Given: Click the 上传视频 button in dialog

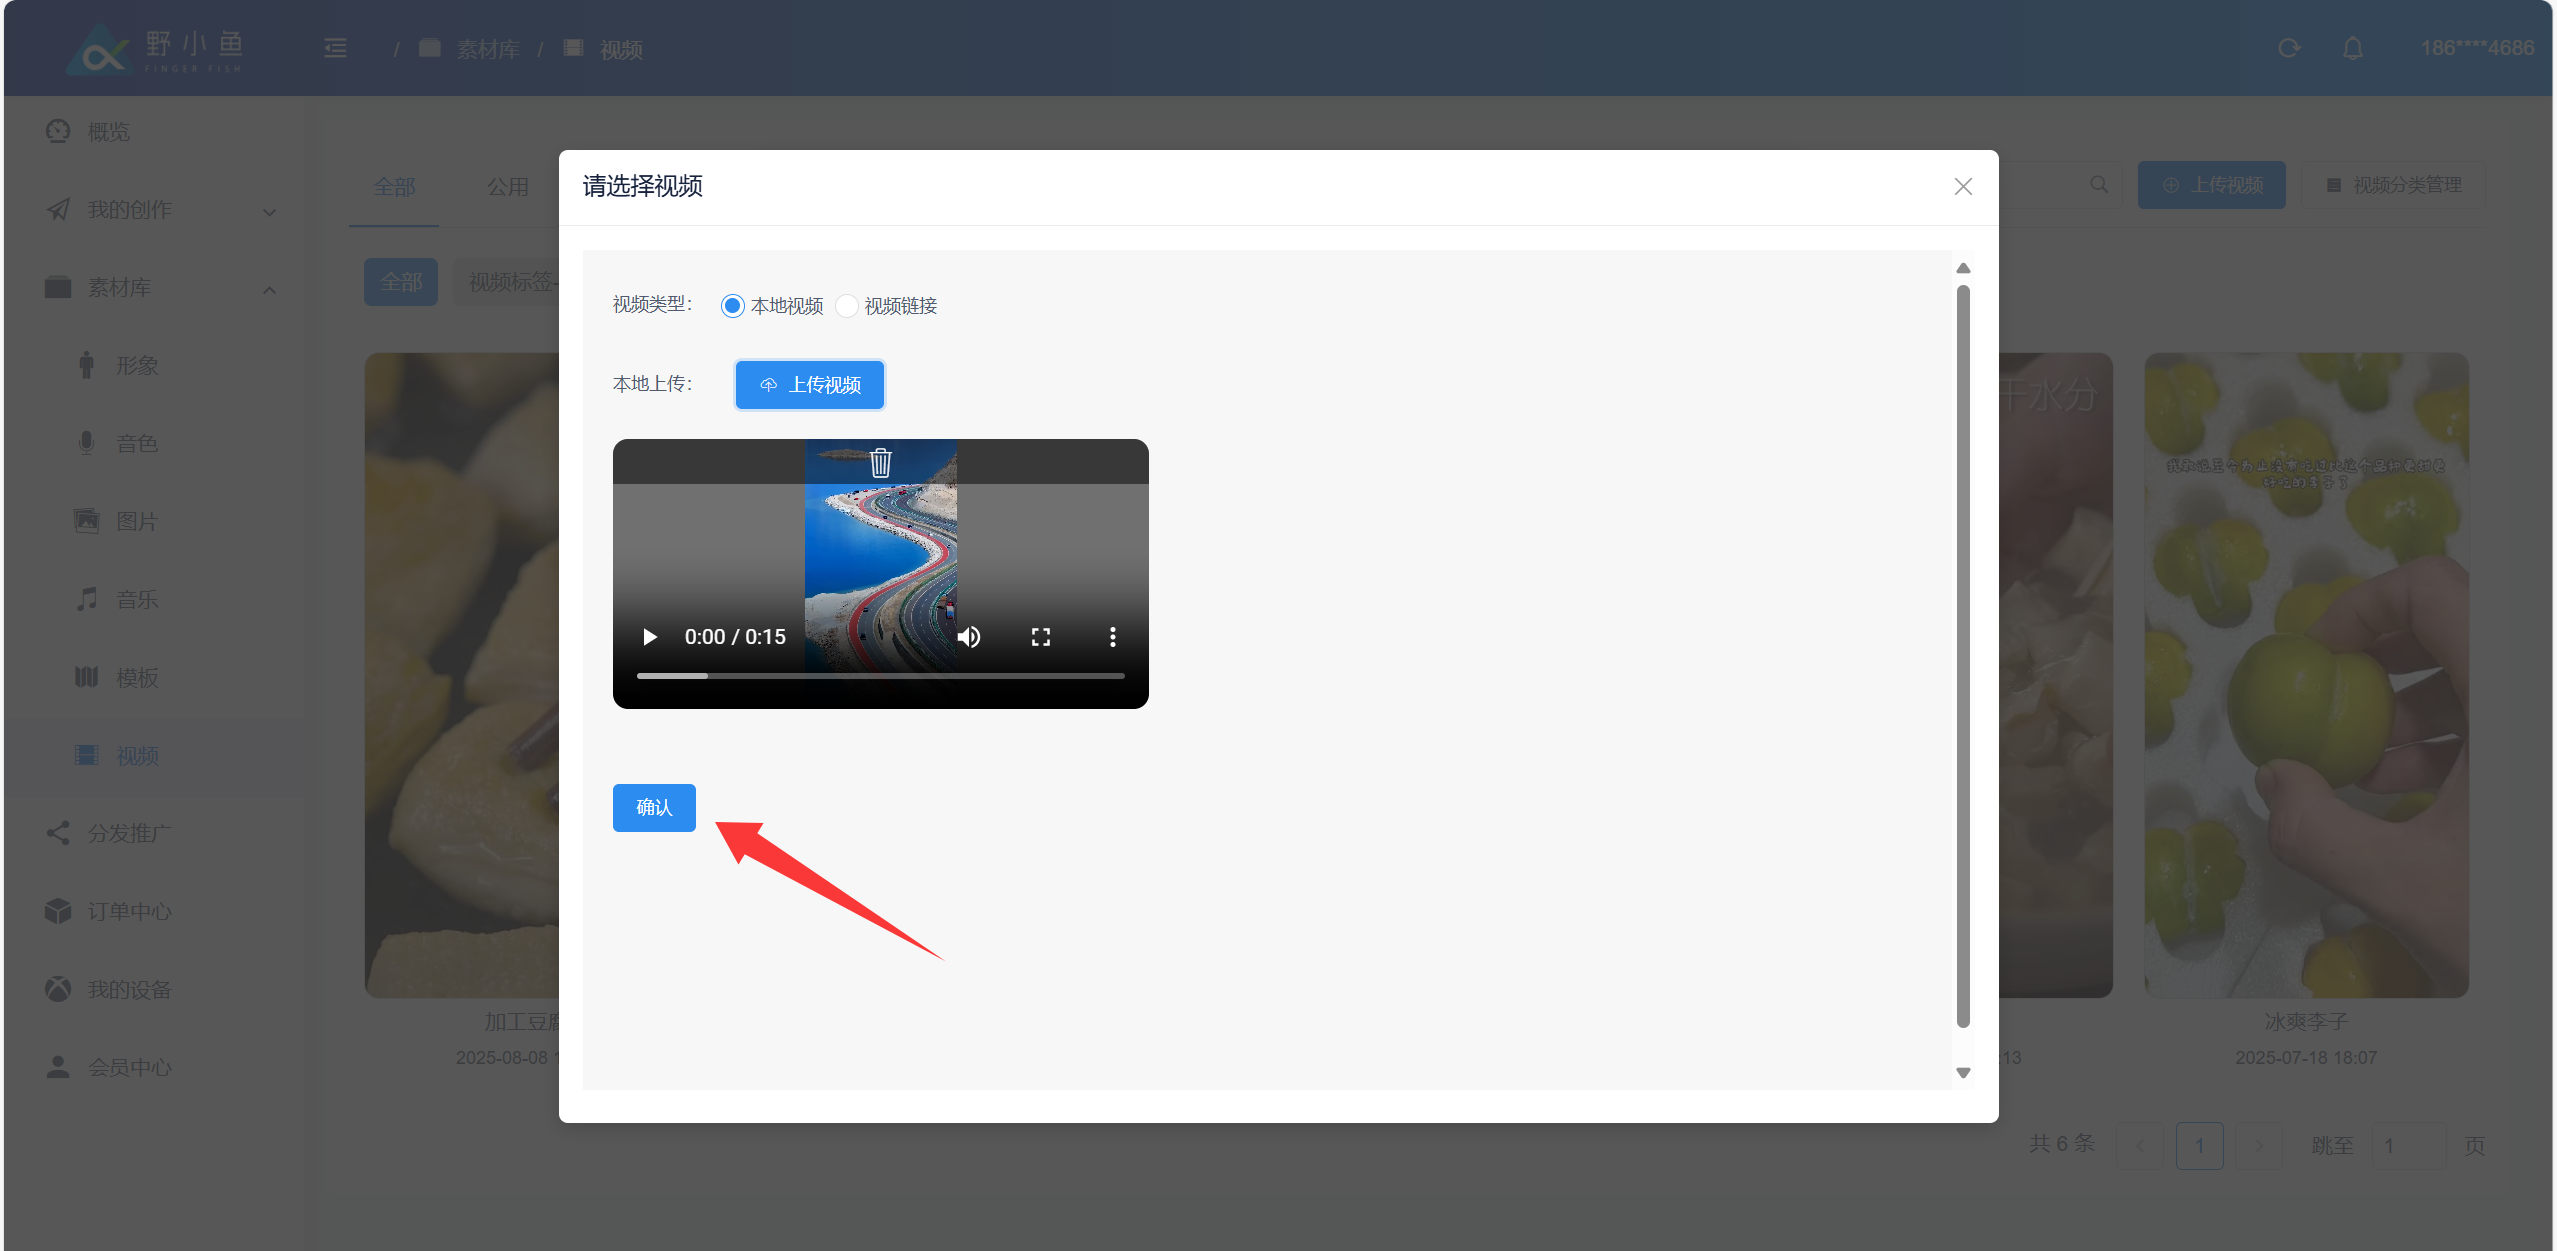Looking at the screenshot, I should 810,385.
